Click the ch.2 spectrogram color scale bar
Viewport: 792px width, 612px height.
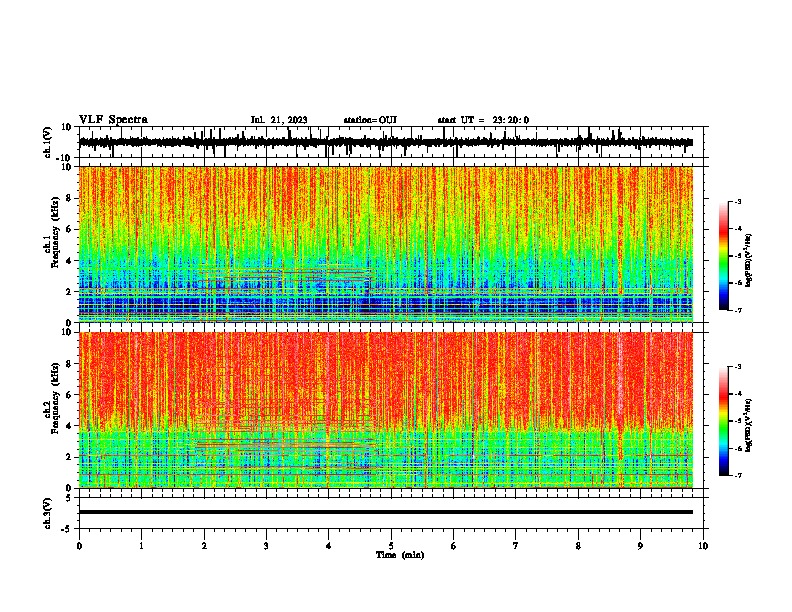[x=723, y=421]
